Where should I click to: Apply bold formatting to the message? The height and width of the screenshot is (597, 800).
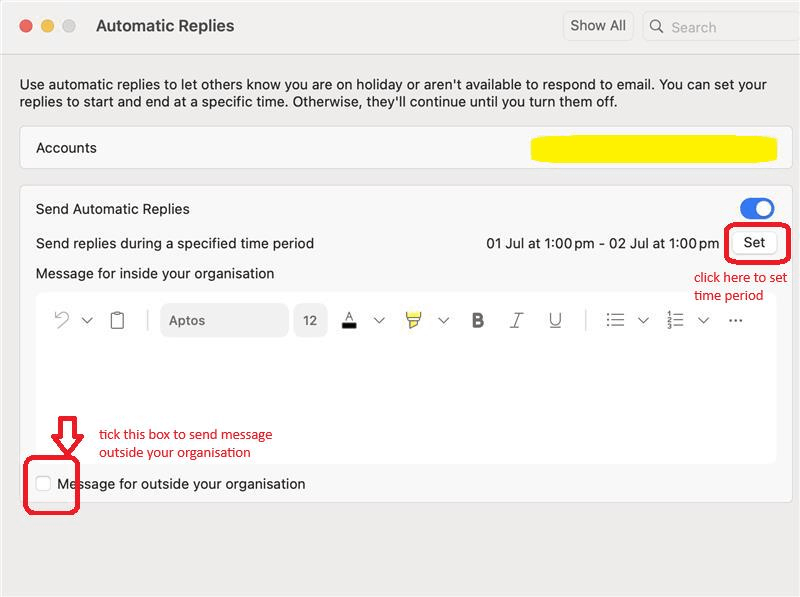pyautogui.click(x=478, y=320)
